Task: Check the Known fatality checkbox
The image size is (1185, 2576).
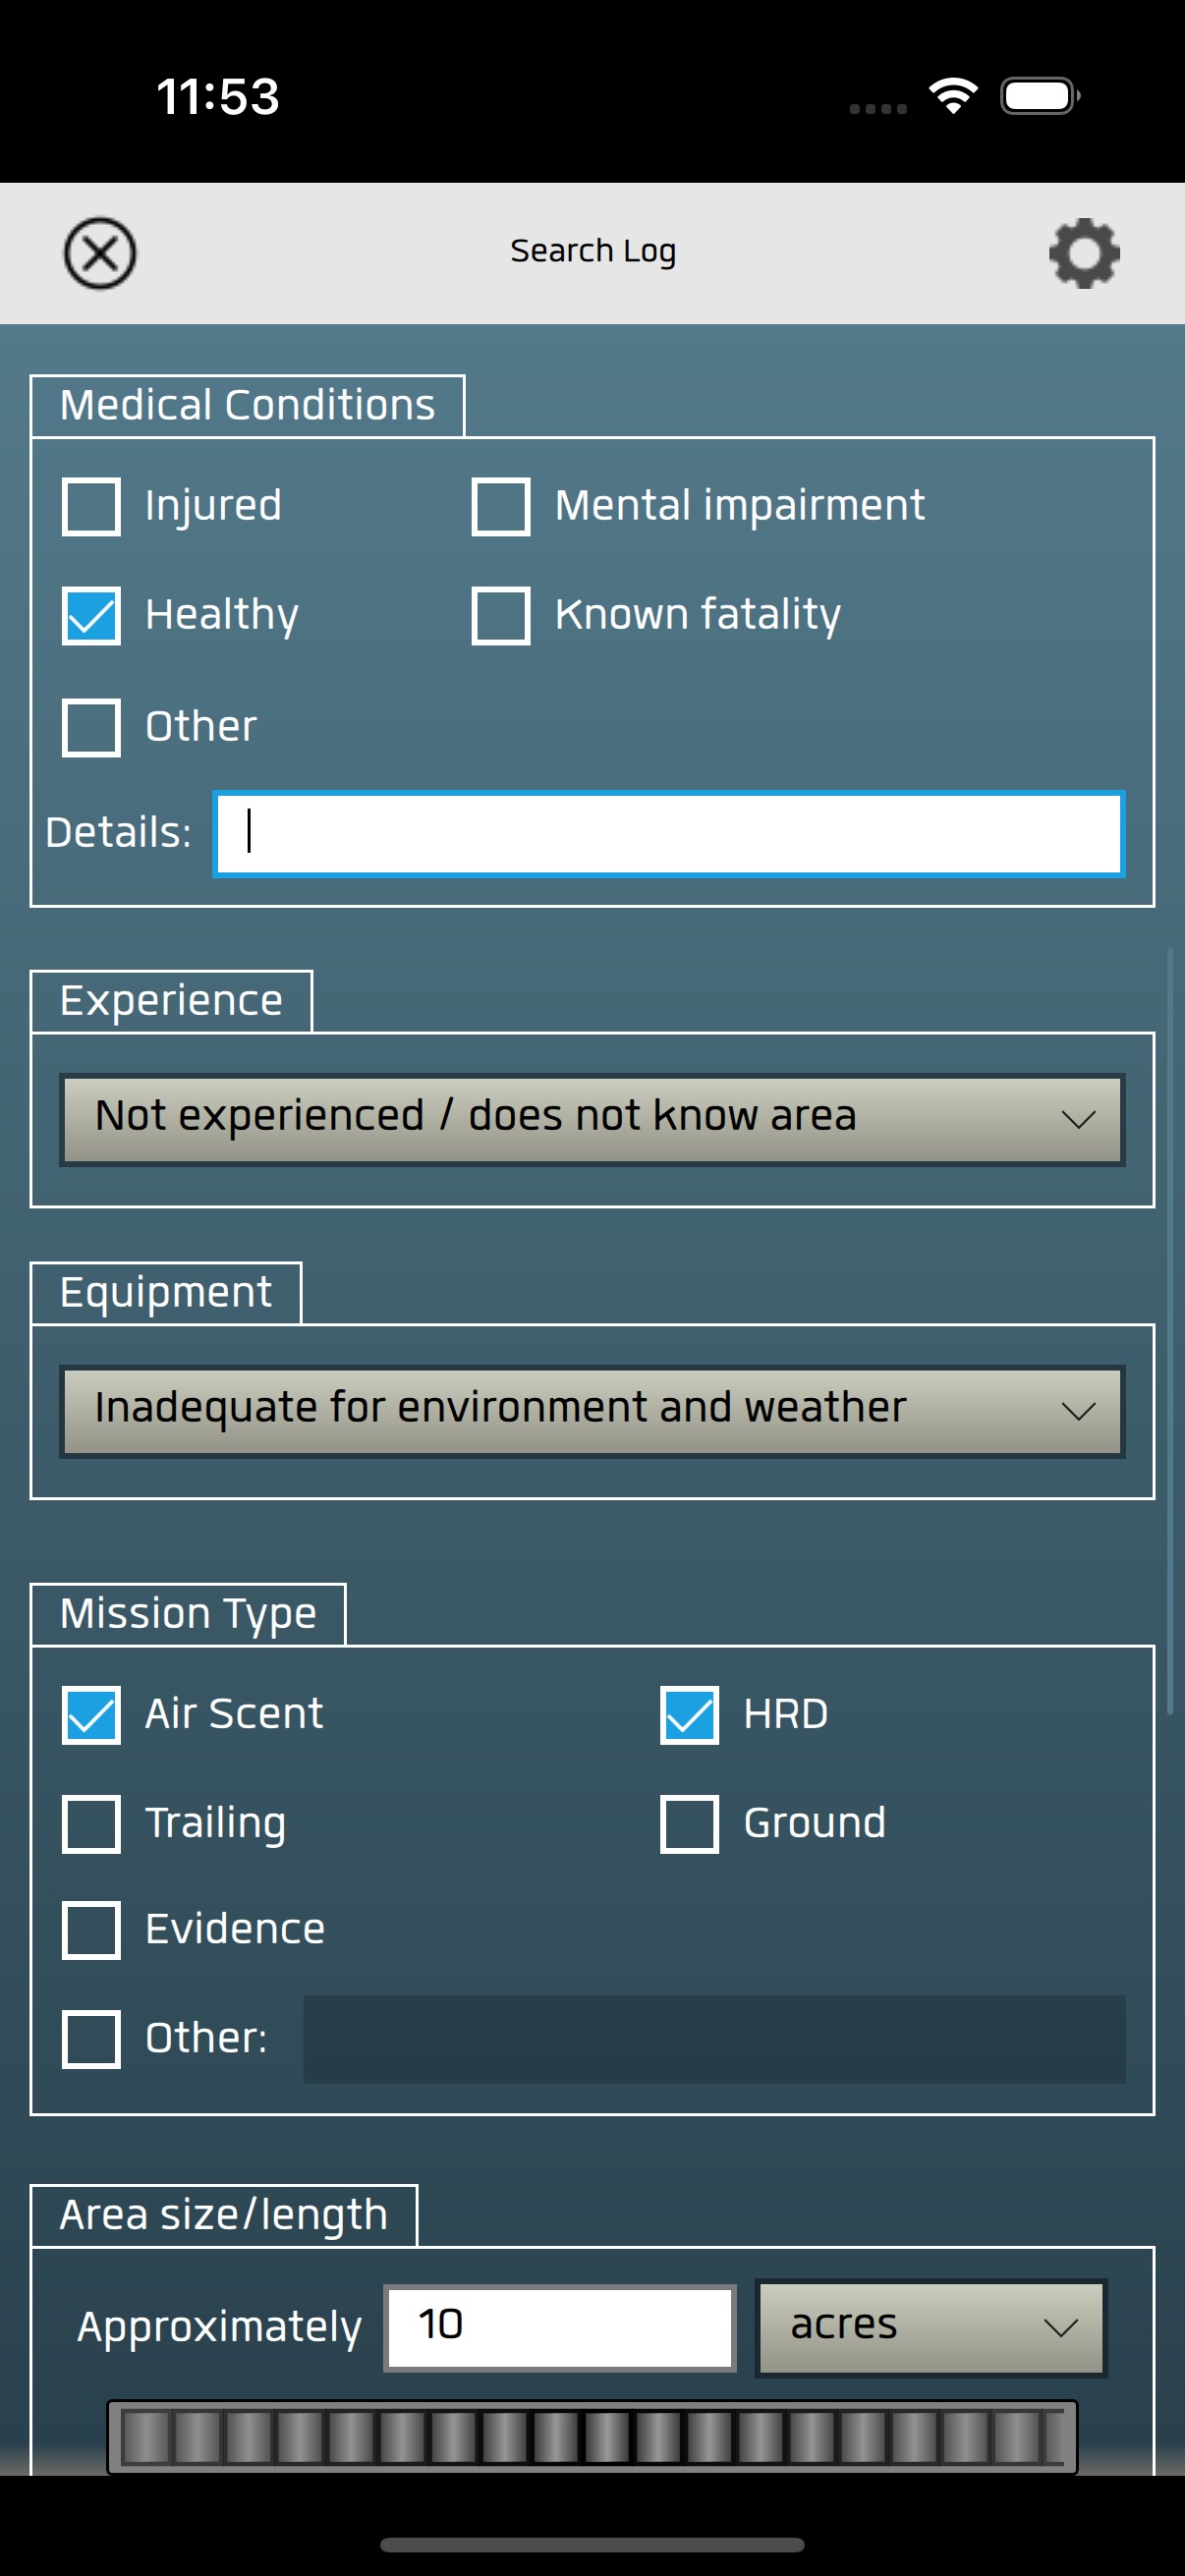Action: coord(501,615)
